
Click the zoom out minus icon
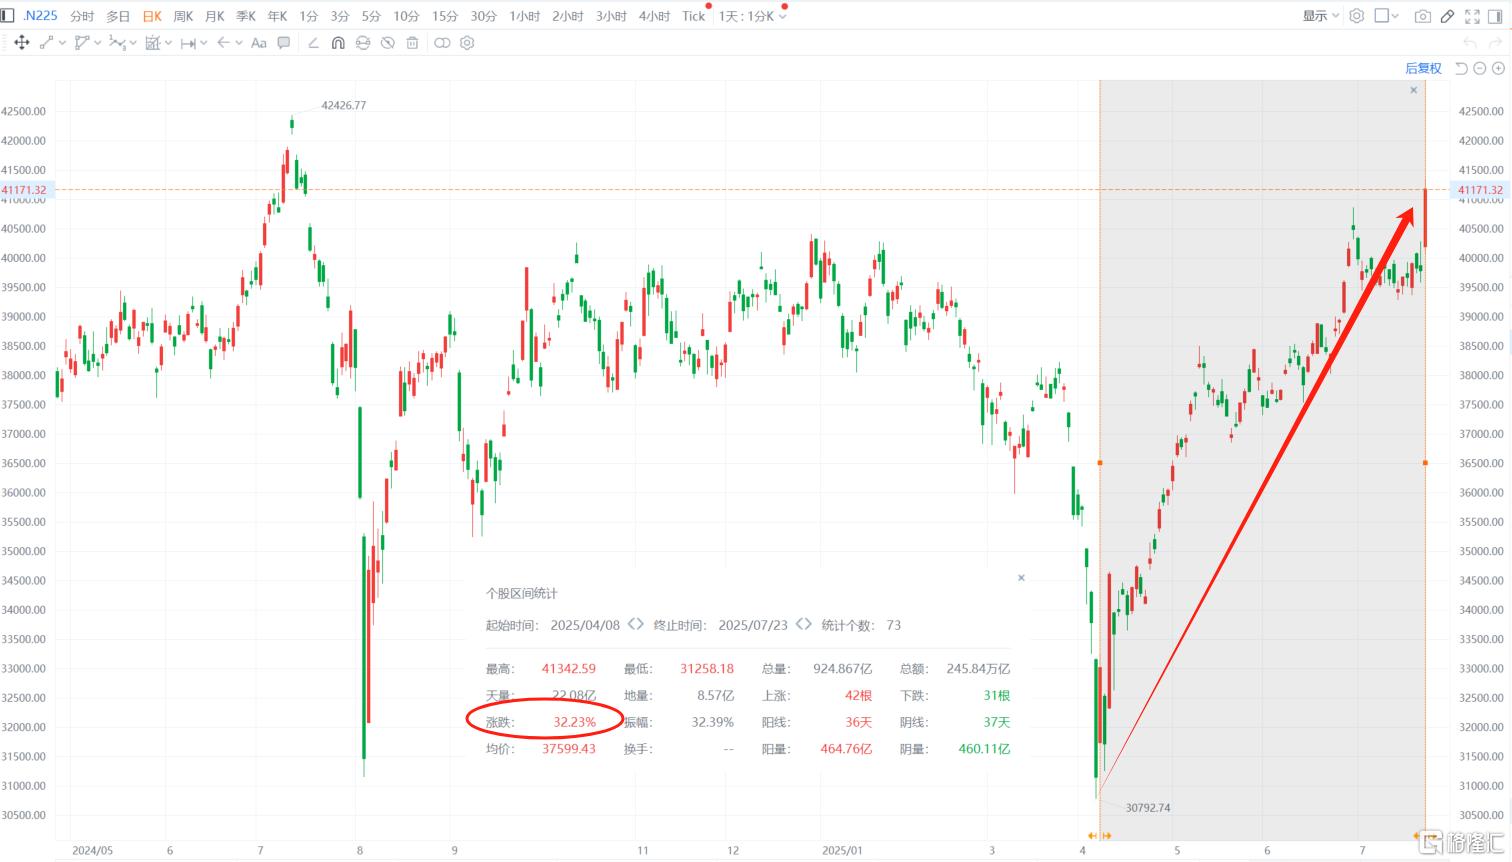[x=1480, y=68]
